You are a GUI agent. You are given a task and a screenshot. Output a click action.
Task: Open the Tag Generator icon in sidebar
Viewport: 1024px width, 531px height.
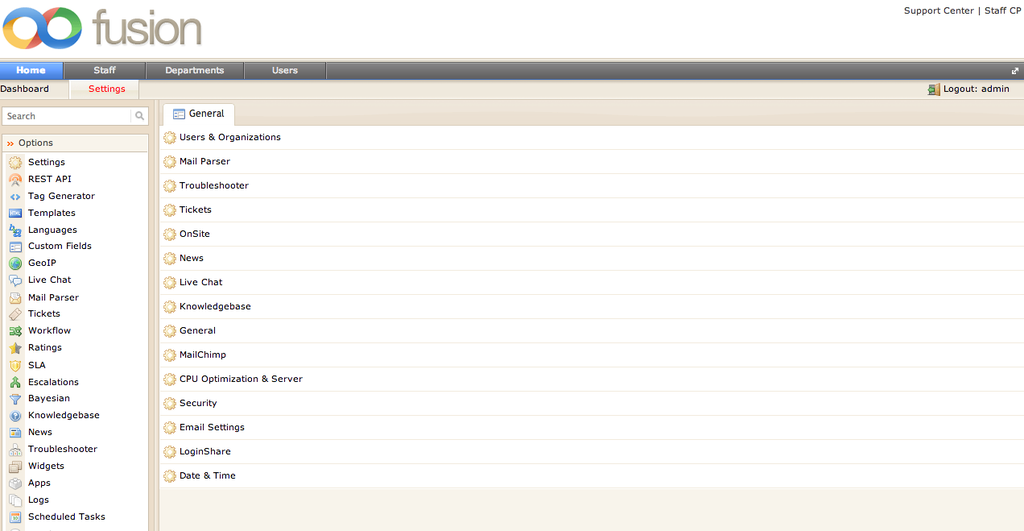click(x=15, y=196)
